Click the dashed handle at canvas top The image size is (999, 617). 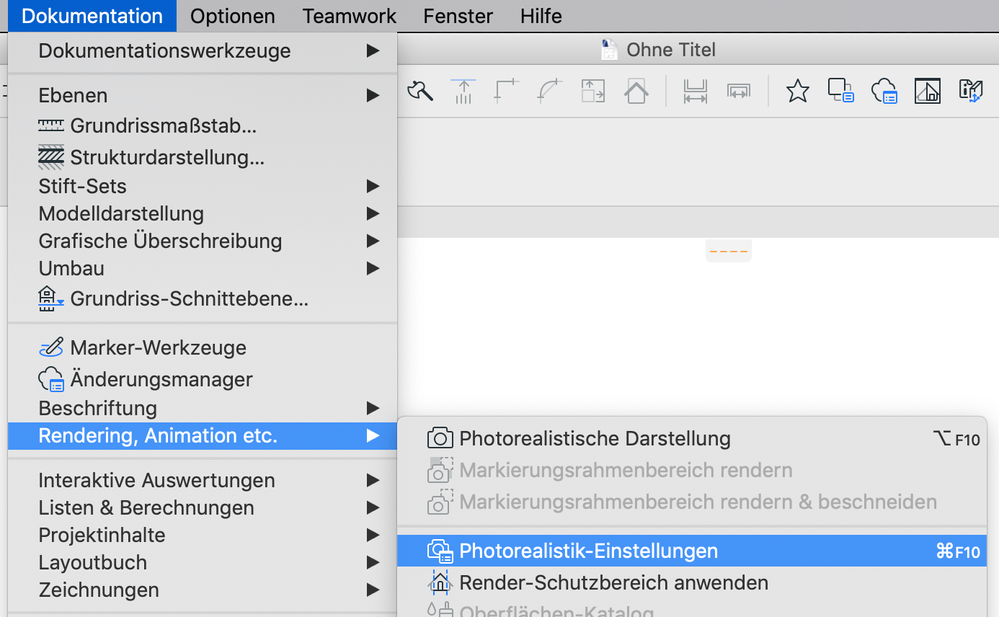[728, 251]
